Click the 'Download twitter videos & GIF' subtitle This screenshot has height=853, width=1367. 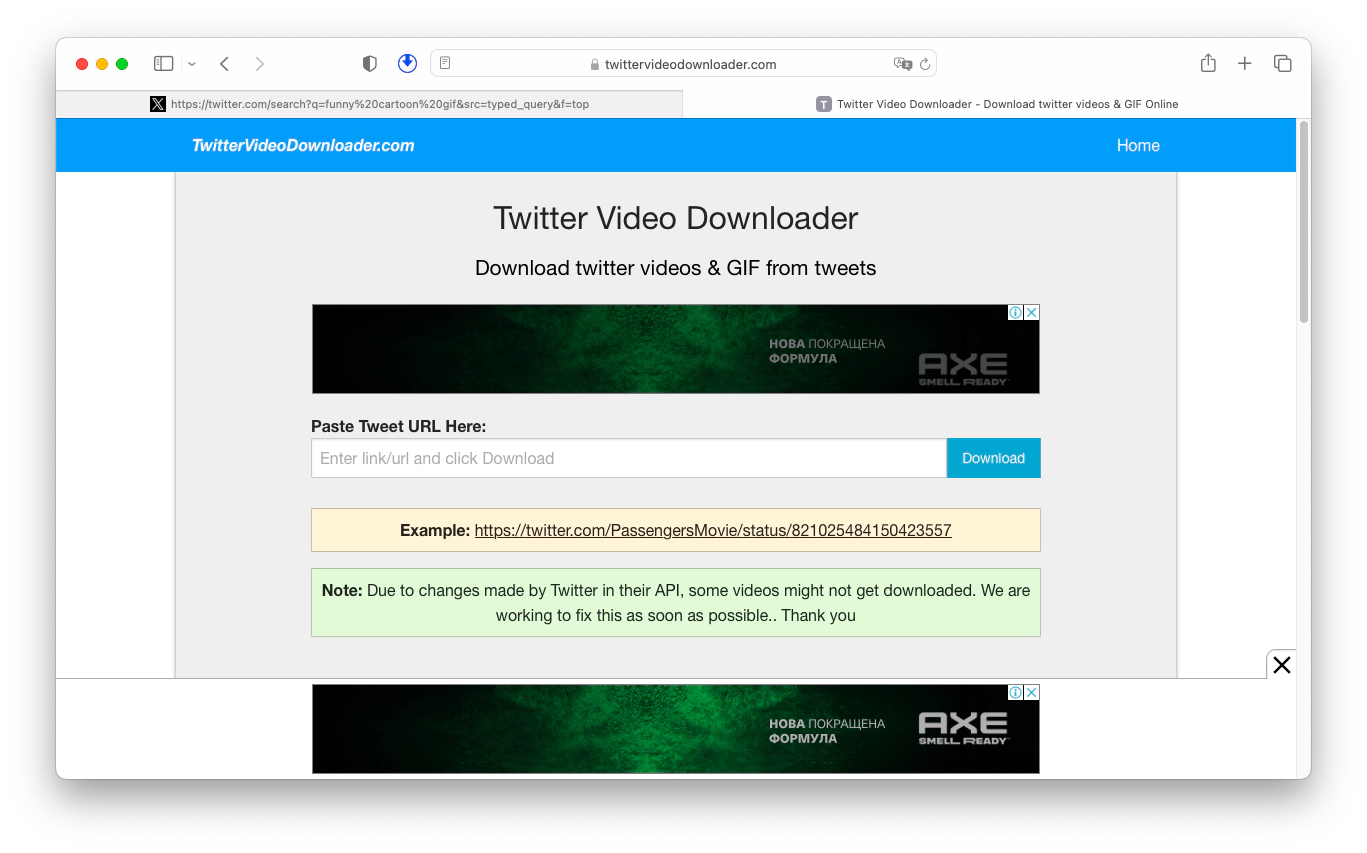coord(676,268)
